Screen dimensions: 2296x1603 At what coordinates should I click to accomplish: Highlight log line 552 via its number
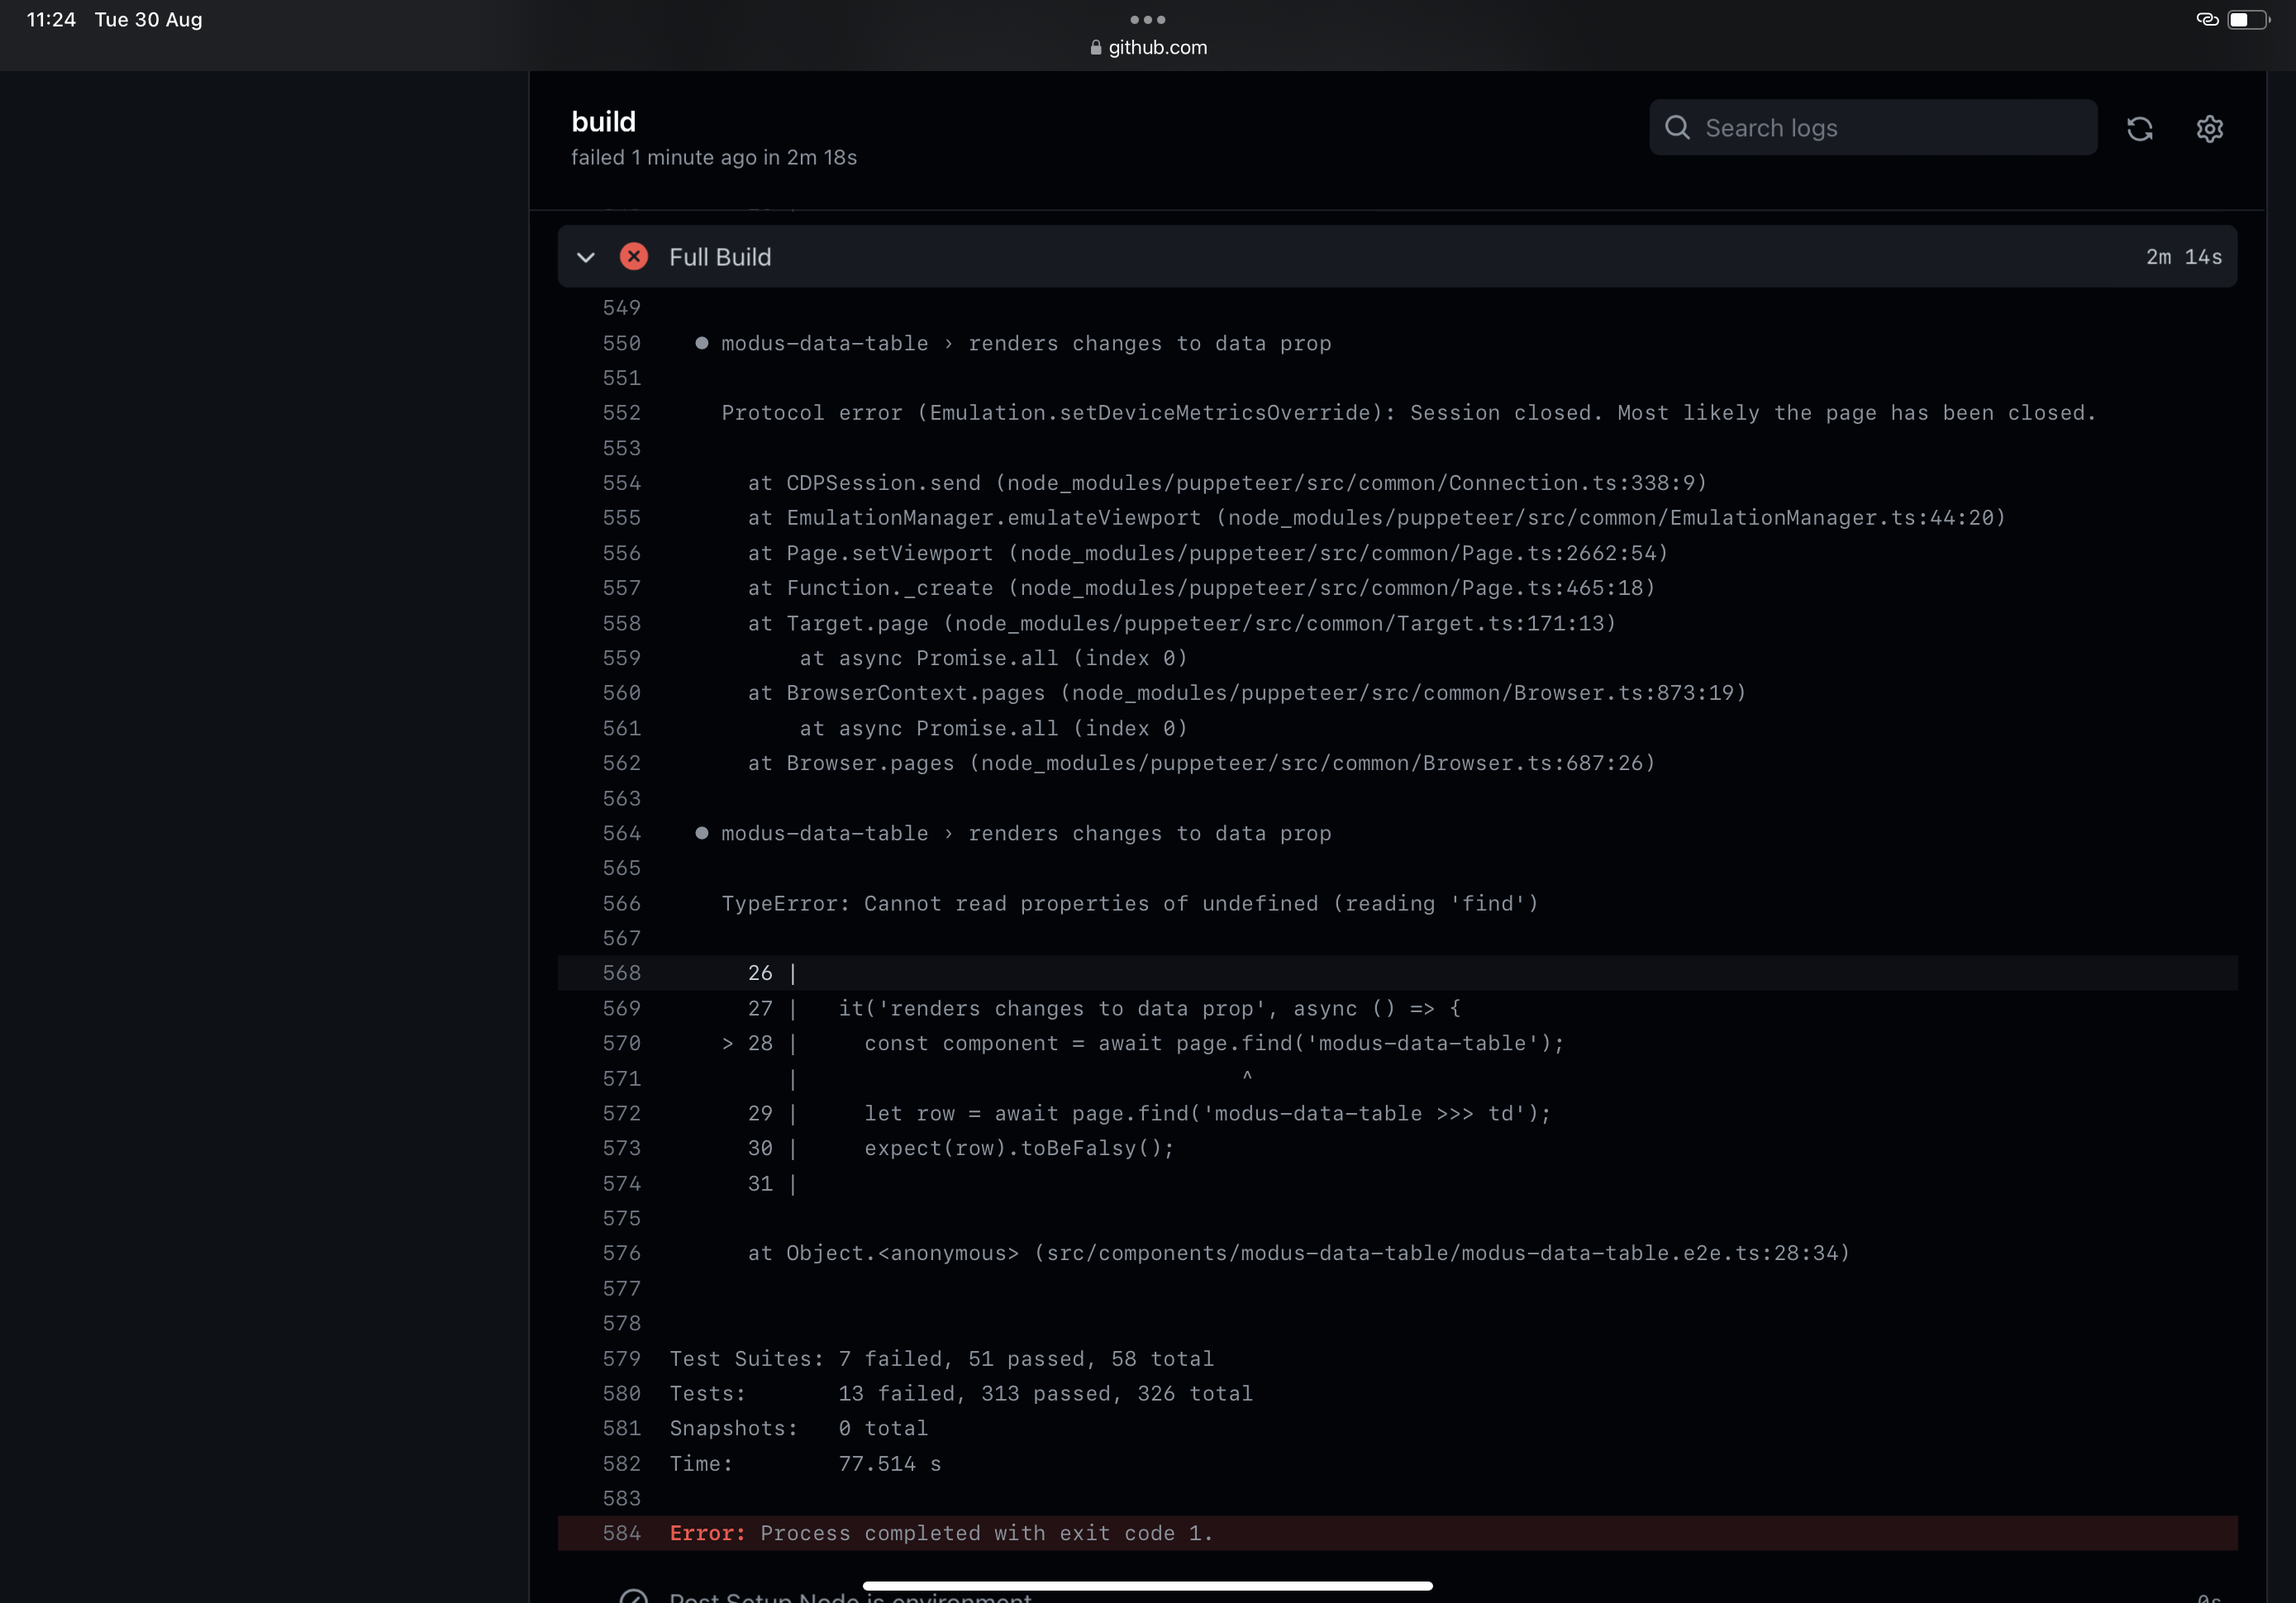(621, 412)
